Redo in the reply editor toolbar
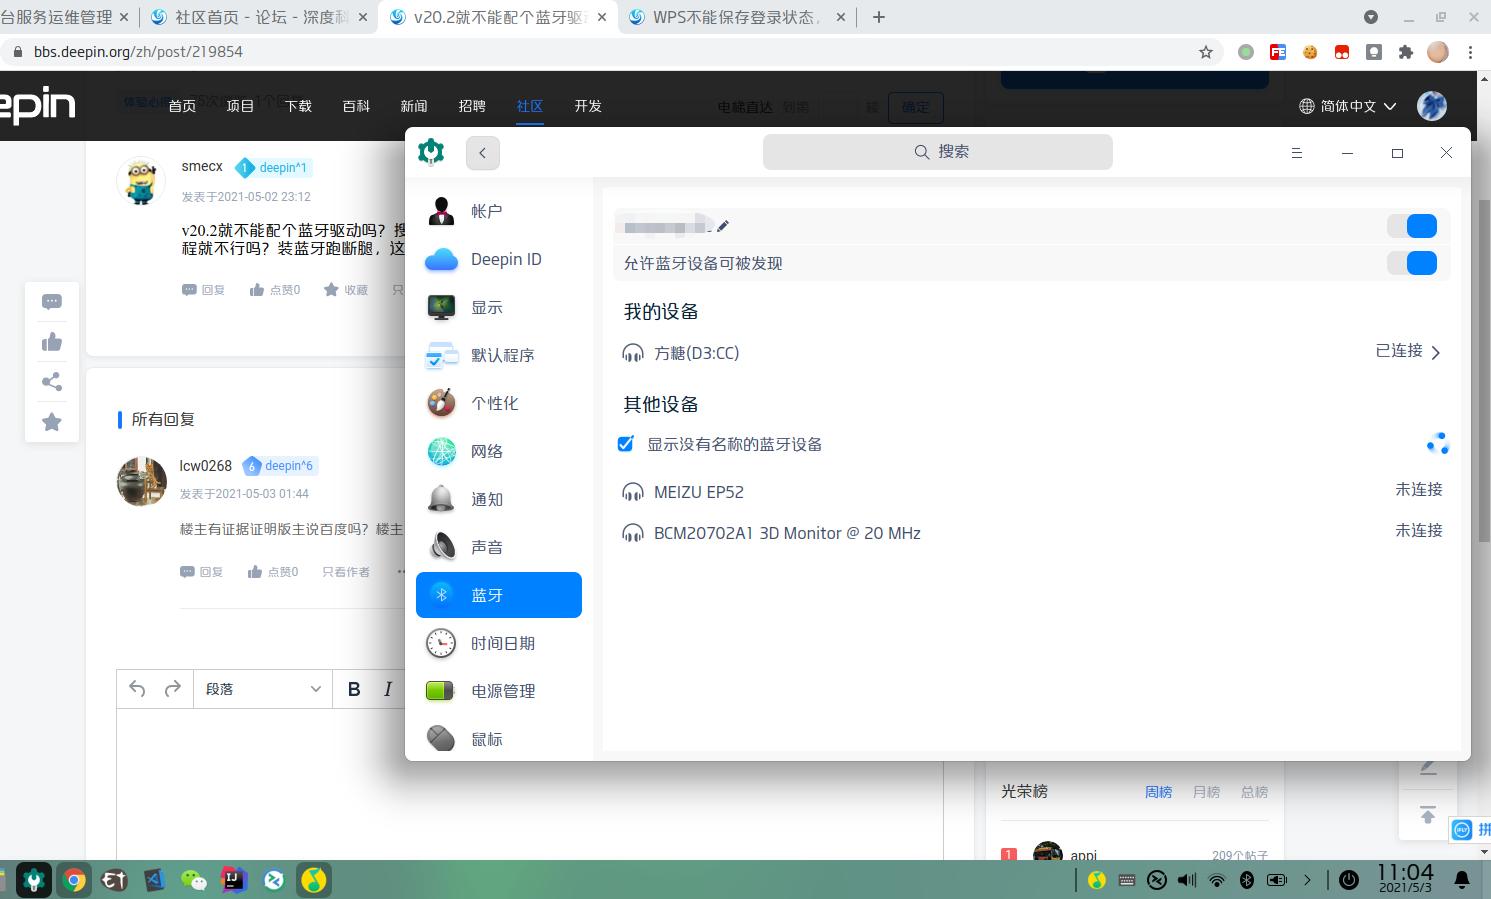The height and width of the screenshot is (899, 1491). coord(172,689)
